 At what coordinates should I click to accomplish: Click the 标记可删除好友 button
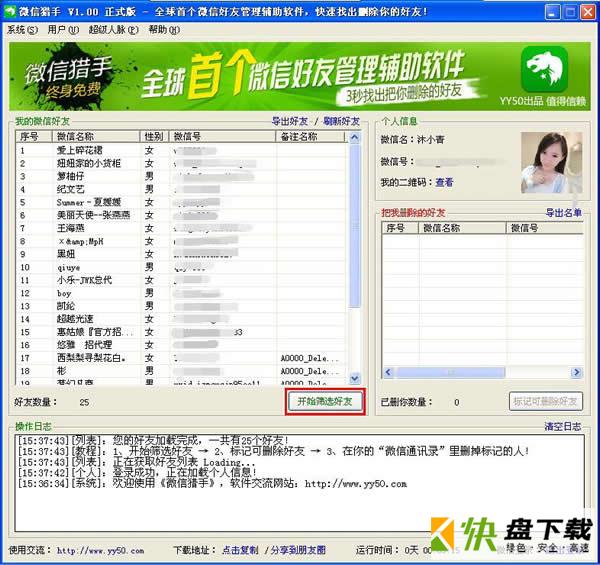(x=545, y=401)
